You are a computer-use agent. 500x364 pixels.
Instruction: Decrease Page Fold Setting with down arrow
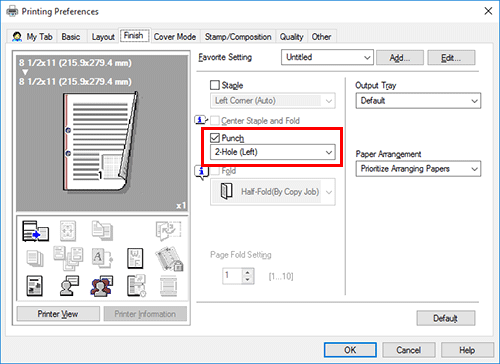(x=248, y=280)
